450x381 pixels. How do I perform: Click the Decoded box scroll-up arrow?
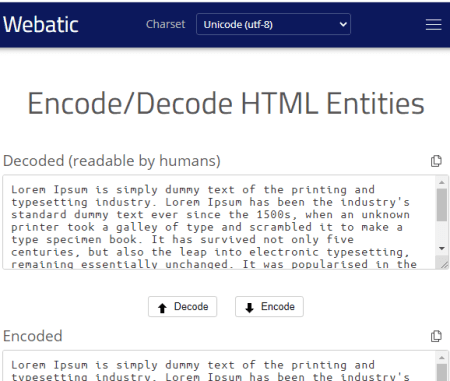point(442,182)
